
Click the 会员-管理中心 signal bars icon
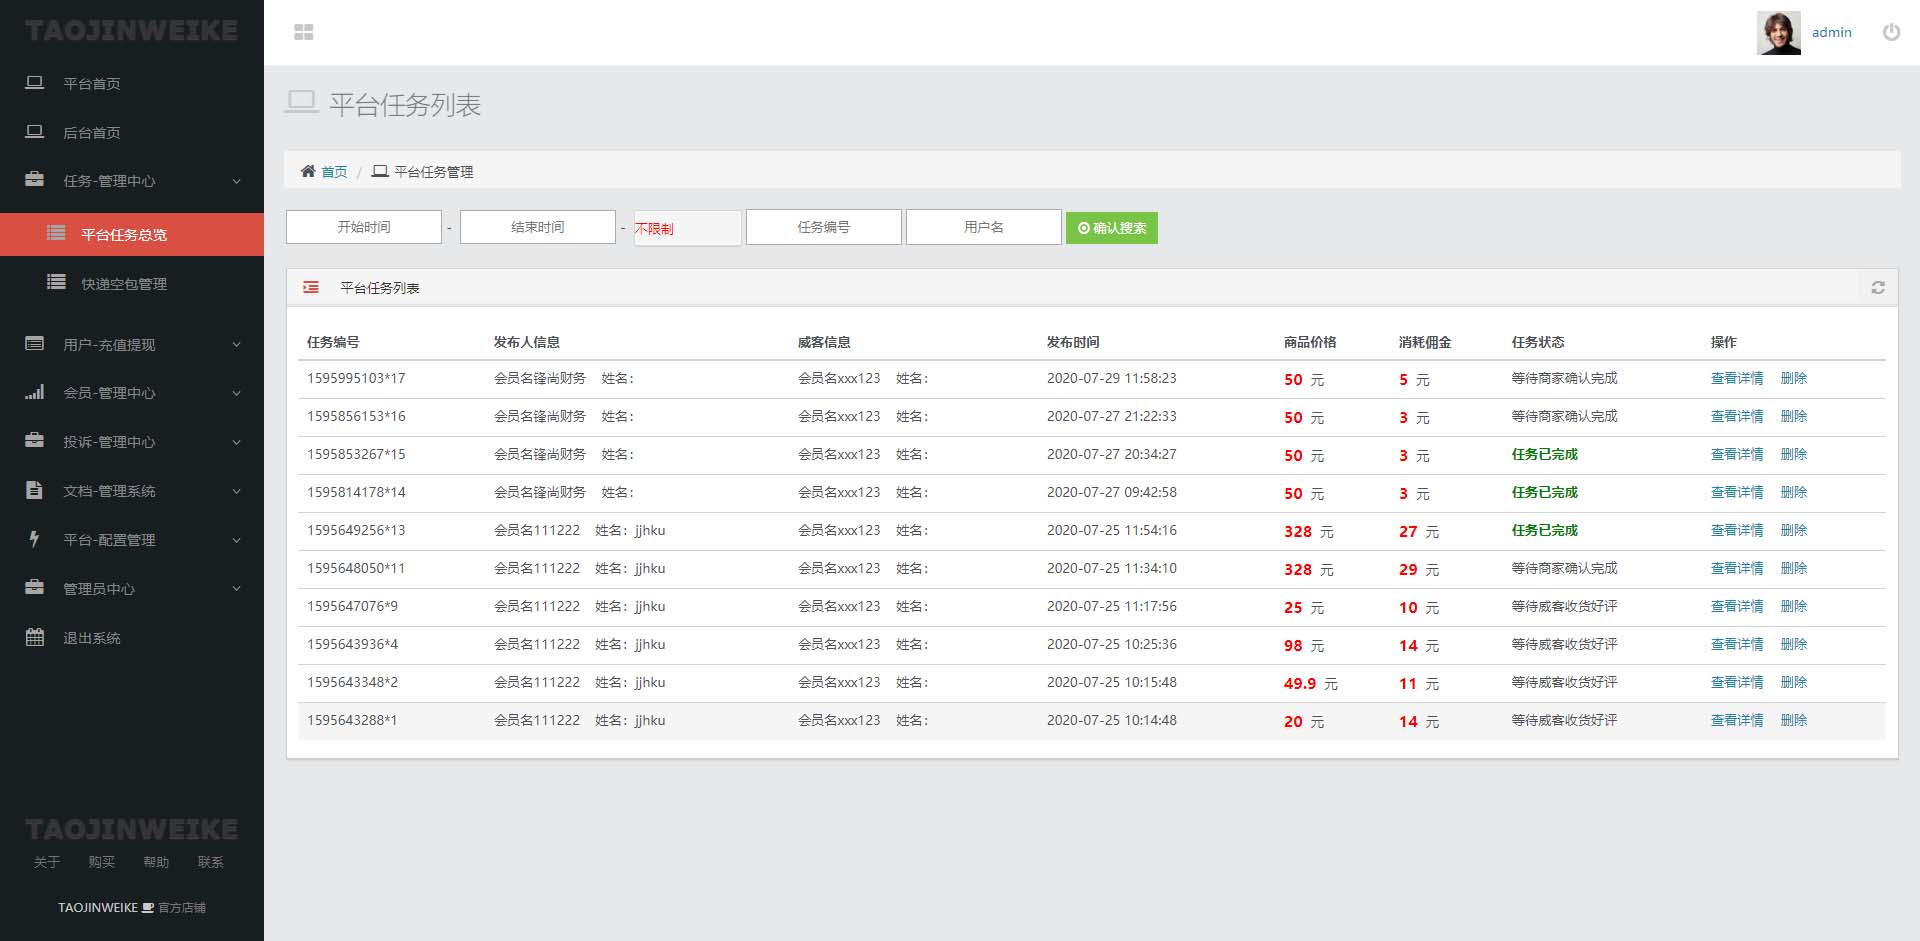34,392
